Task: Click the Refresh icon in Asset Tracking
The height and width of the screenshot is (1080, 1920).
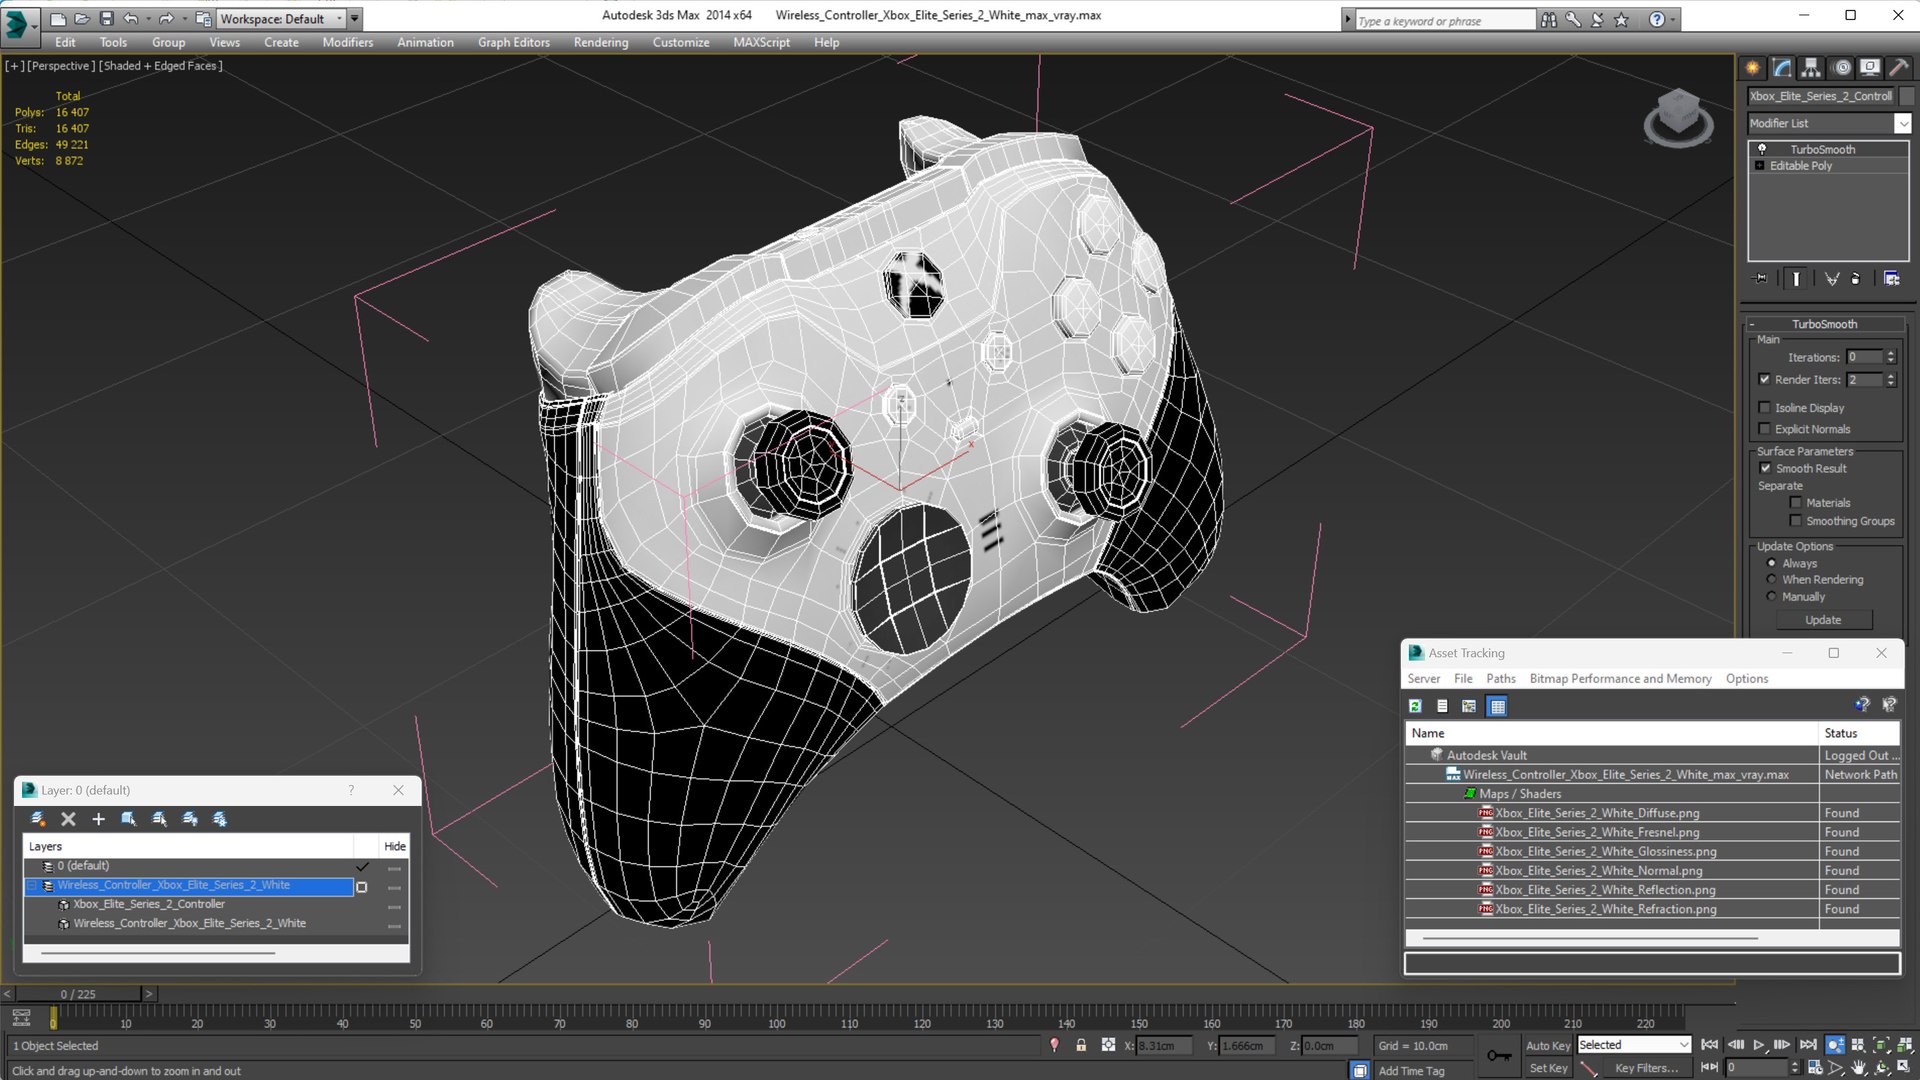Action: (1415, 706)
